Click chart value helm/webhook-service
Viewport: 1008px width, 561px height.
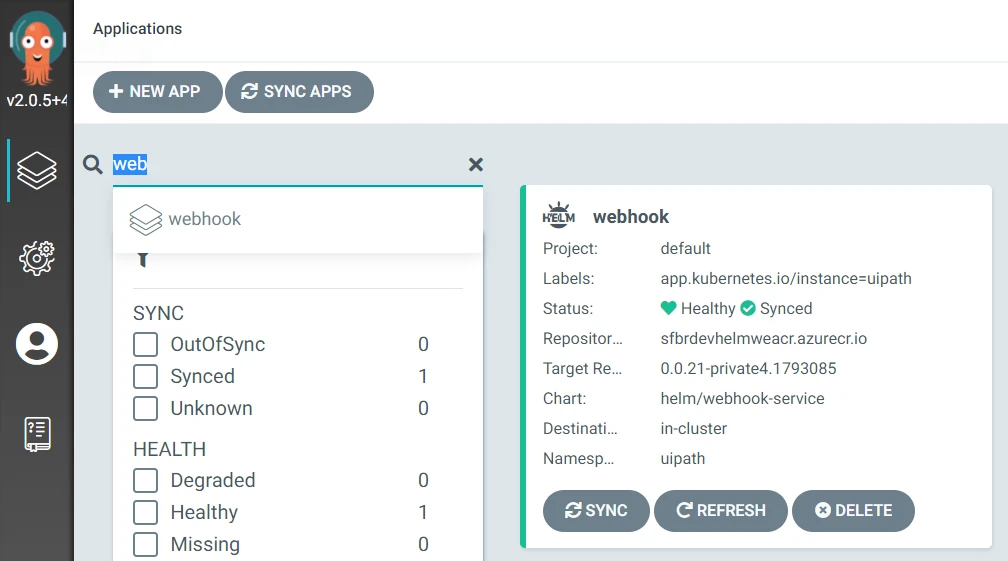pos(742,399)
